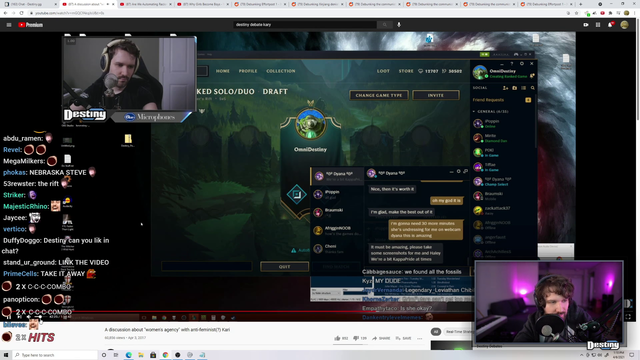The image size is (640, 360).
Task: Start voice search with the microphone icon
Action: (399, 25)
